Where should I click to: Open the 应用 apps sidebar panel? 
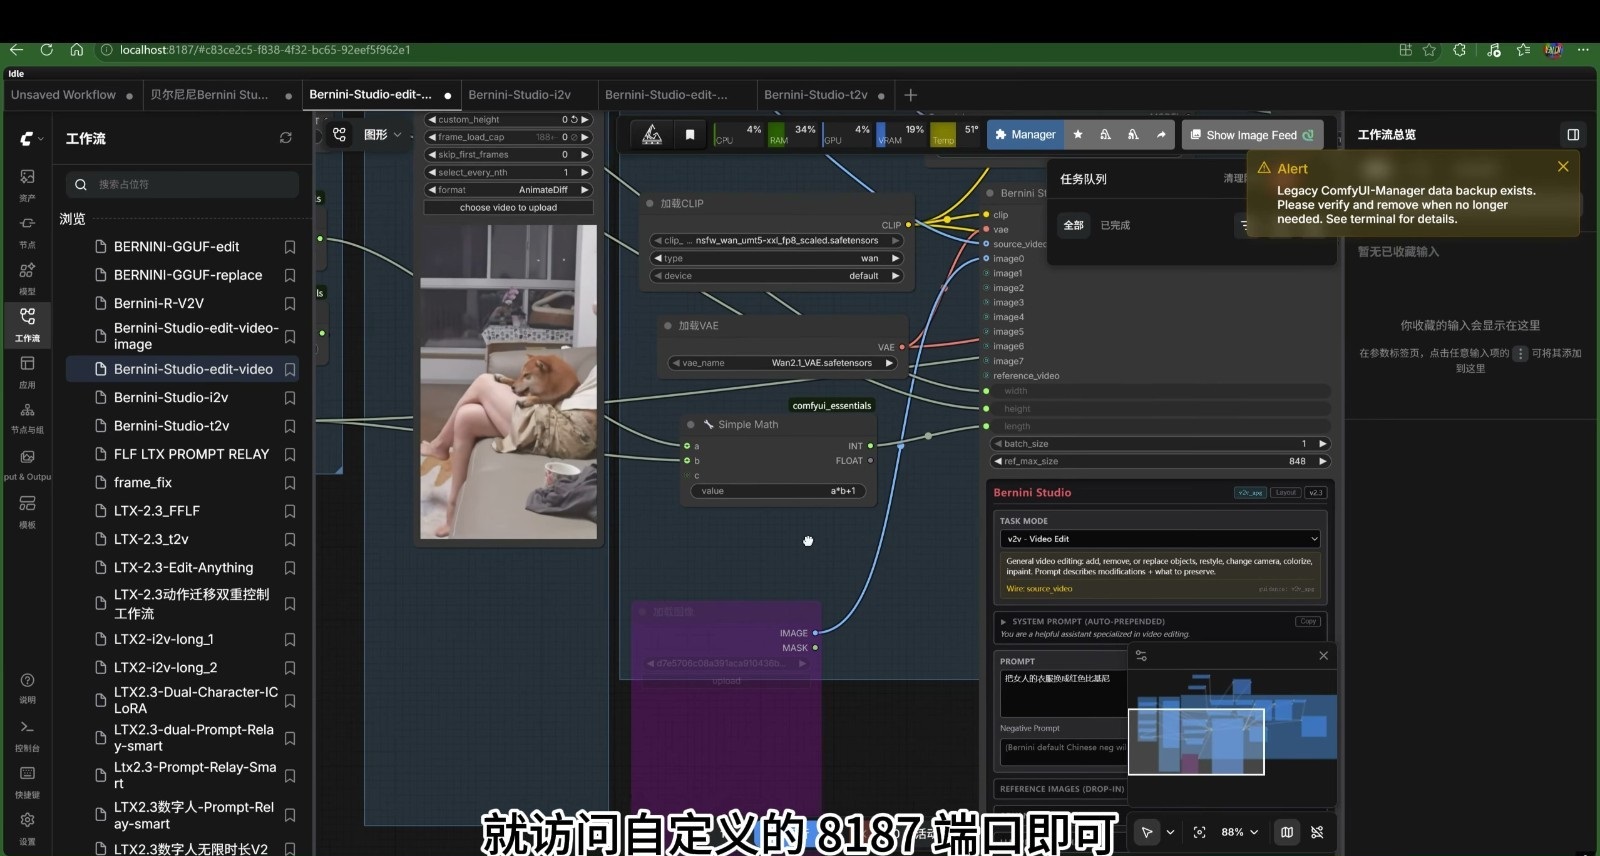coord(27,371)
